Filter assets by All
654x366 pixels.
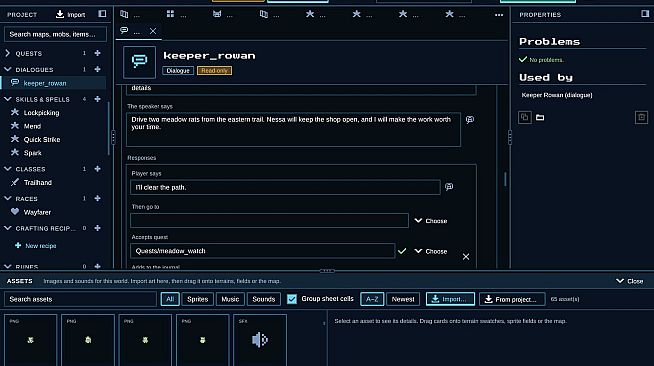[170, 299]
